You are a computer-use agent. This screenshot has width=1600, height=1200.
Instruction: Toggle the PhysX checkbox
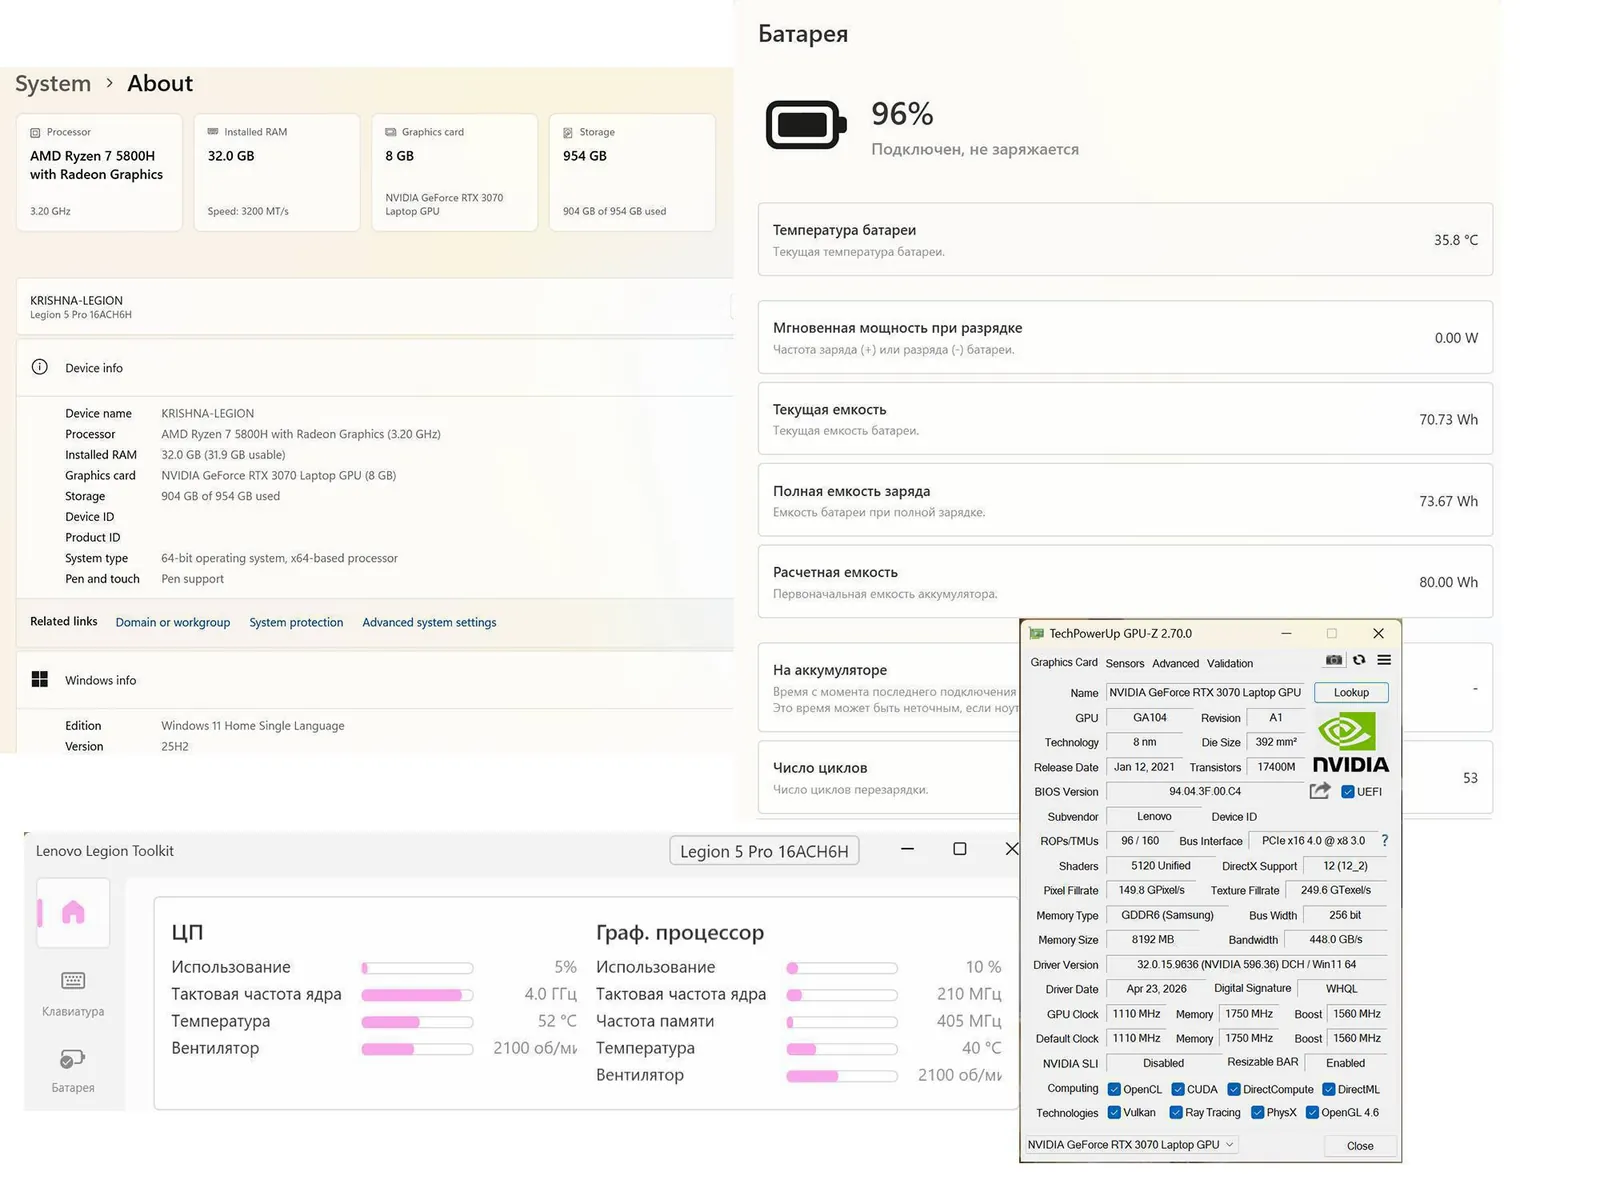coord(1257,1113)
